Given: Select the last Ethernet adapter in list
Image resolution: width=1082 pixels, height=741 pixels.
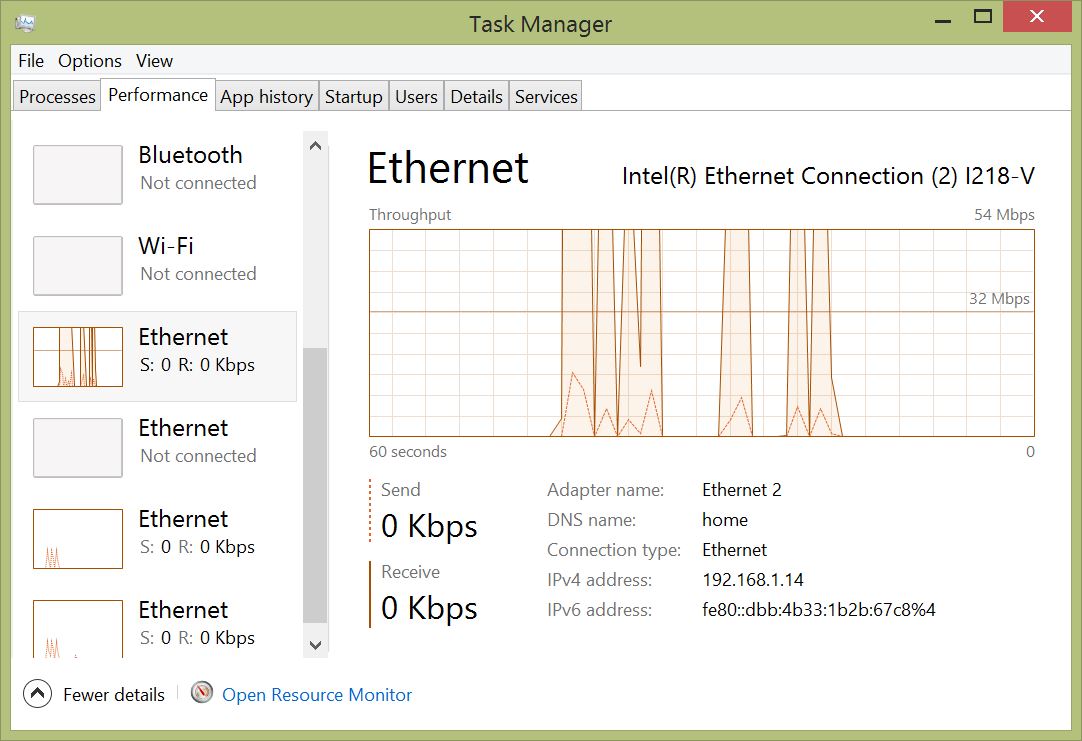Looking at the screenshot, I should pos(158,623).
